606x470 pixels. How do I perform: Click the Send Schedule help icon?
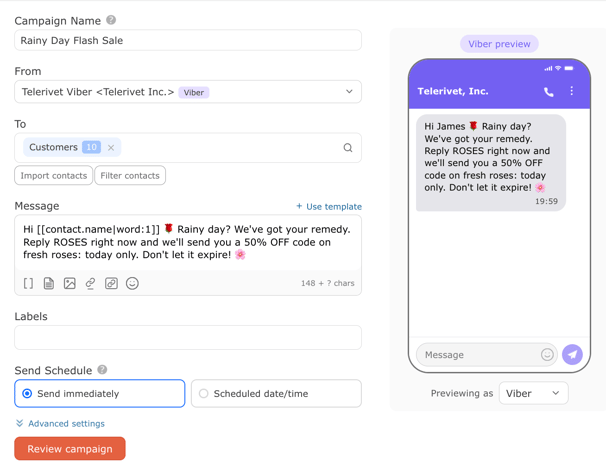coord(102,370)
